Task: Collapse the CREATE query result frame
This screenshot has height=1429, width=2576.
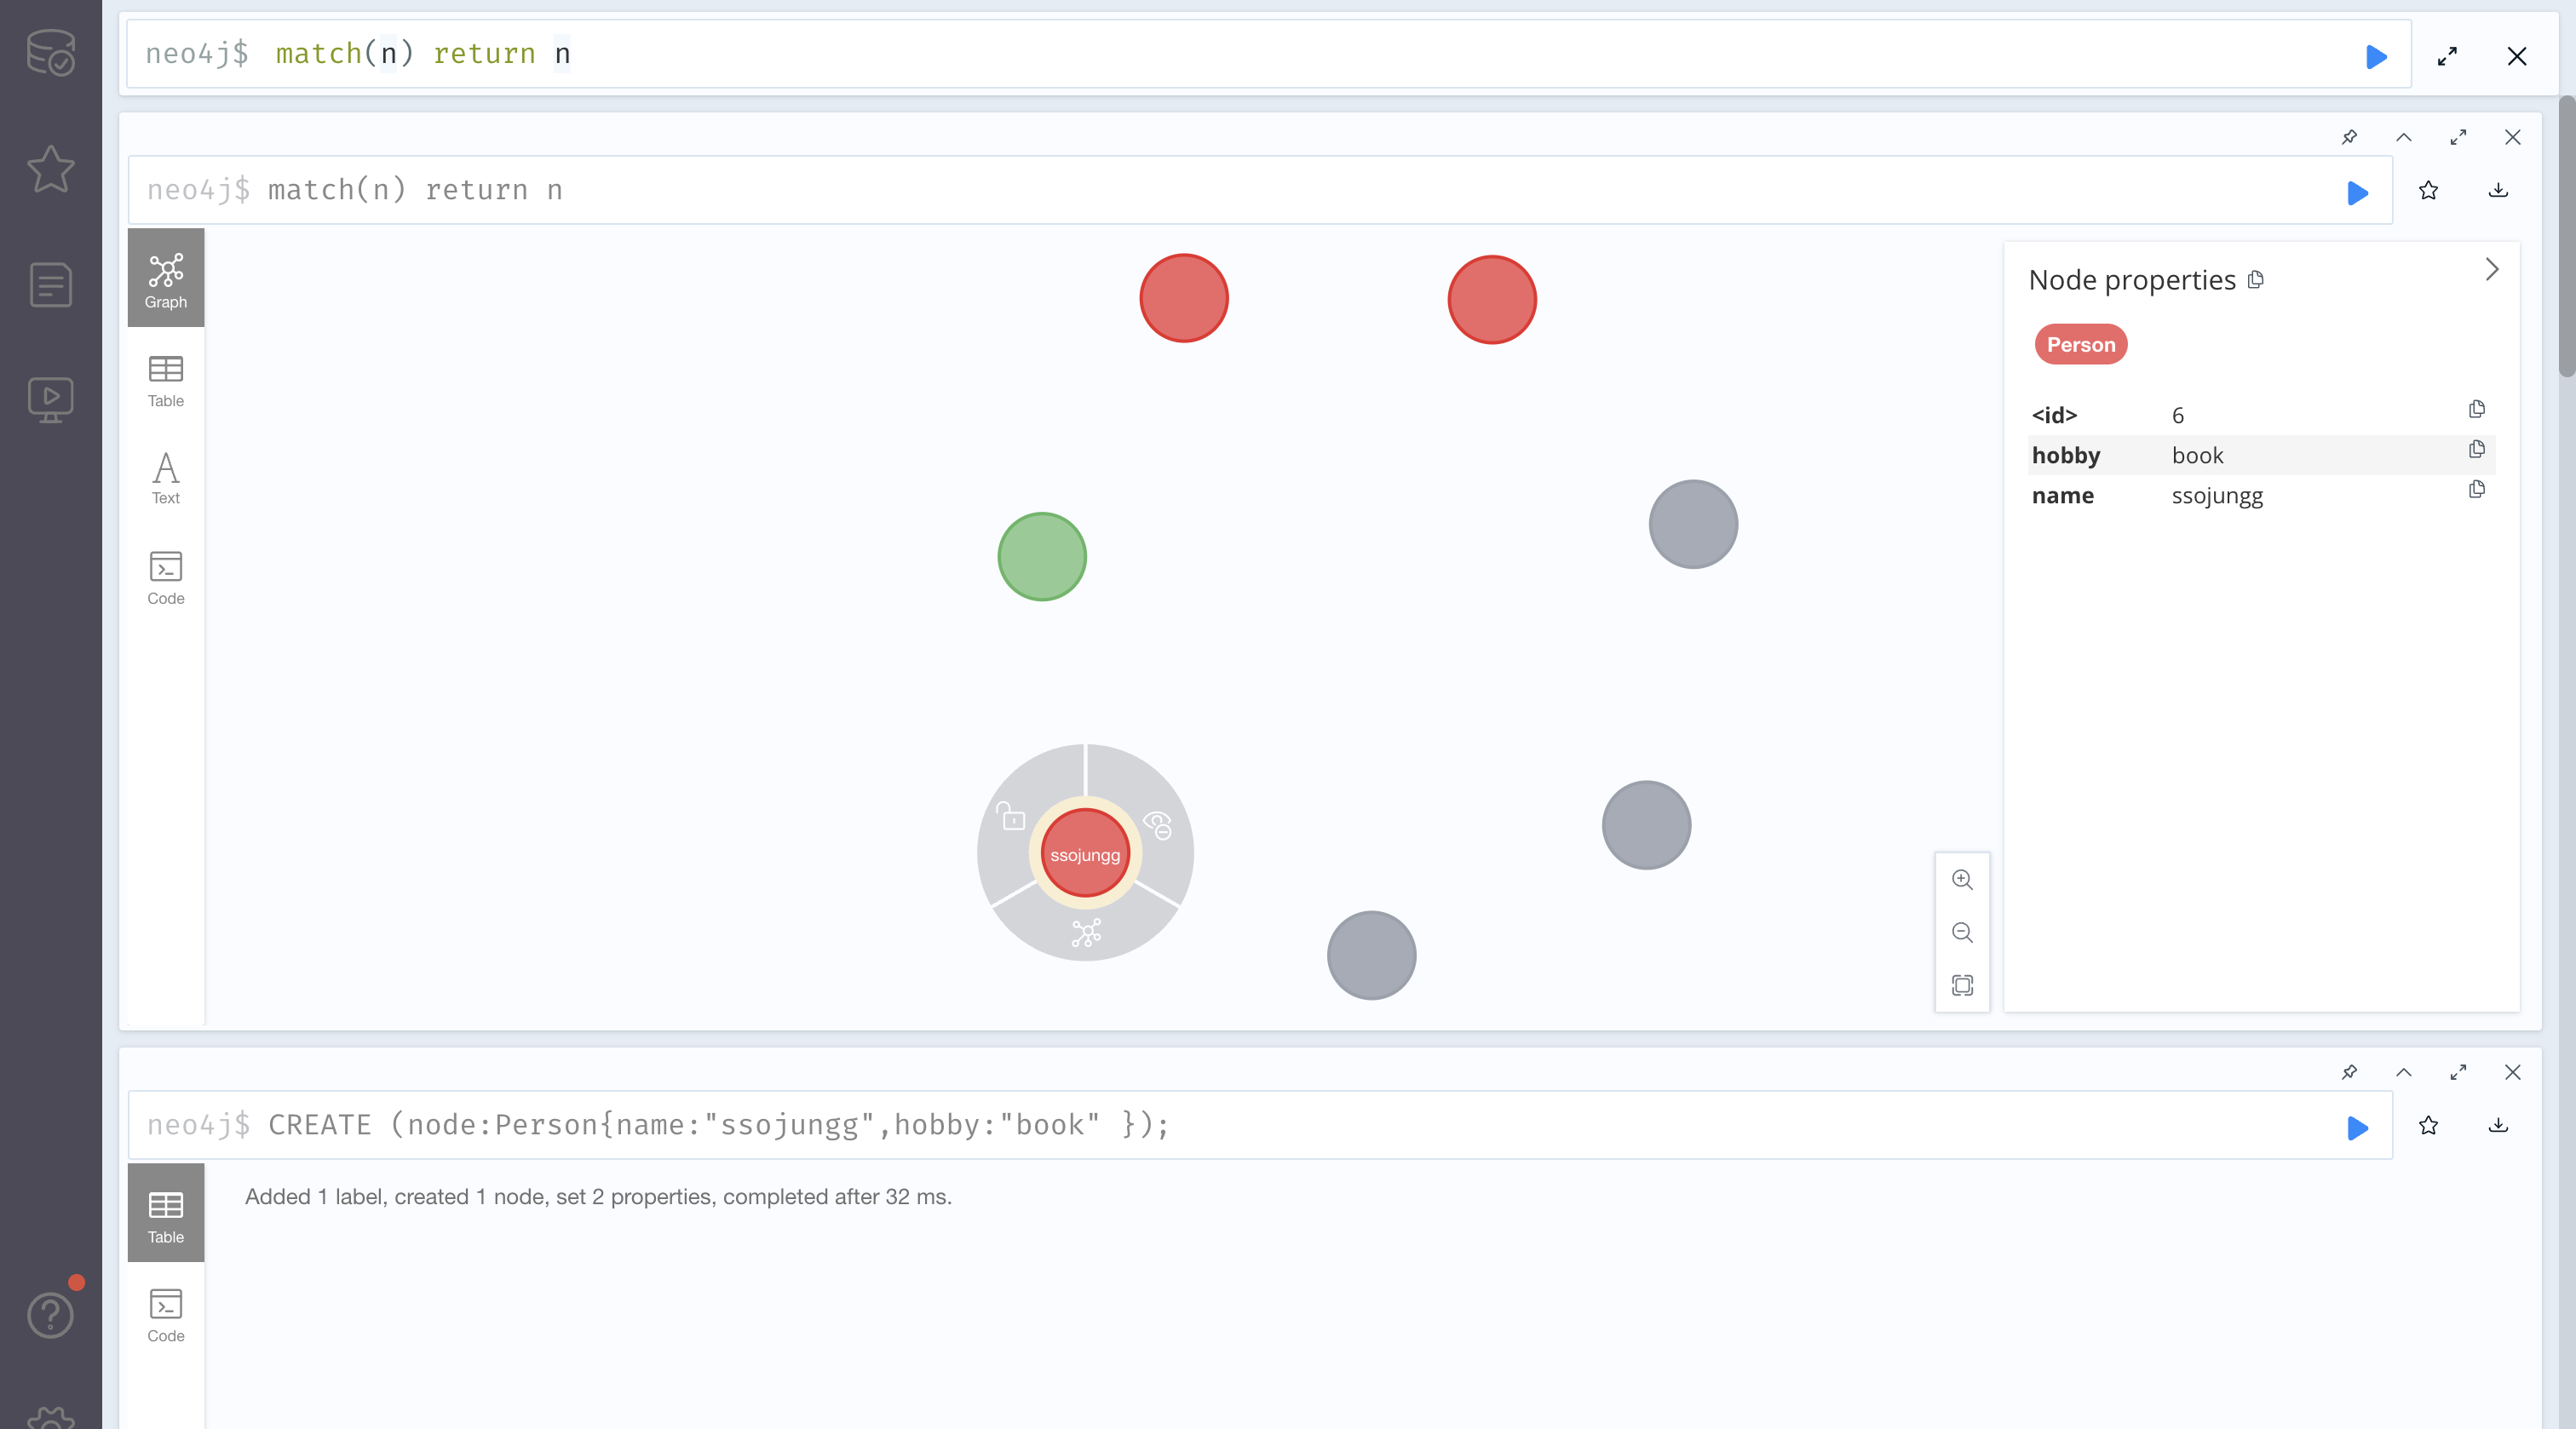Action: point(2404,1072)
